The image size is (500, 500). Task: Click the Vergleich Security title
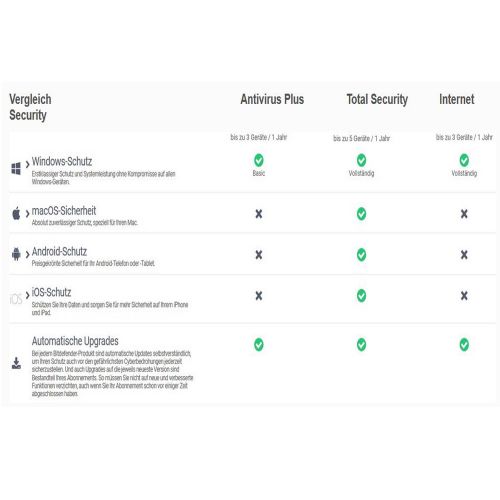30,107
